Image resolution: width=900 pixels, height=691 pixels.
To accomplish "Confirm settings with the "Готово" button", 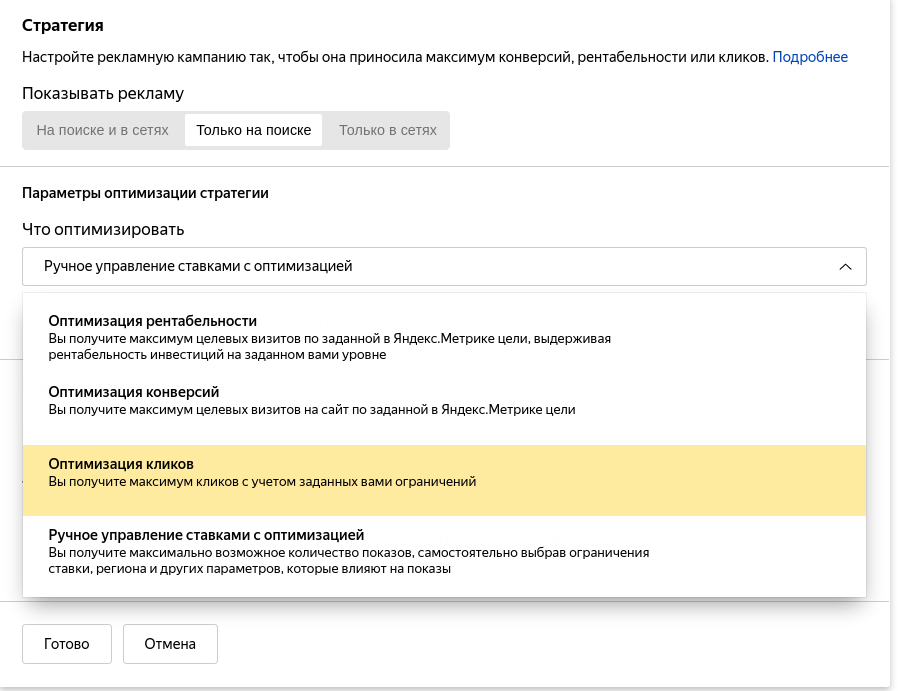I will [66, 644].
